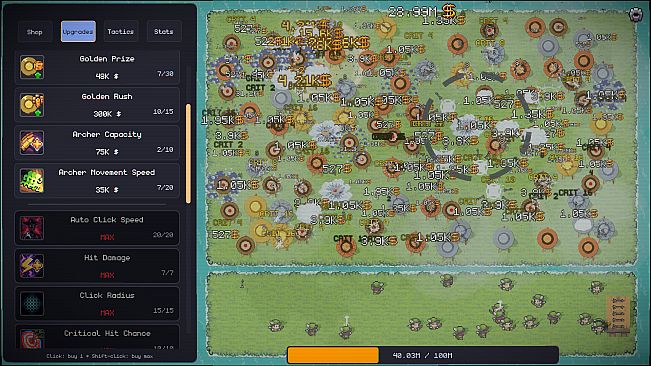Click the 15/15 Click Radius level

(x=163, y=310)
